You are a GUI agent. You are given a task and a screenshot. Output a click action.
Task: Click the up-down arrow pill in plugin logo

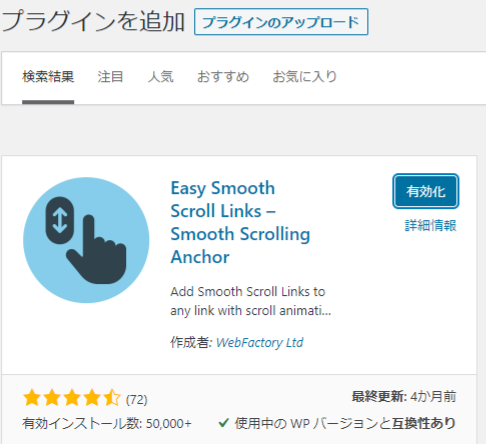pos(60,220)
